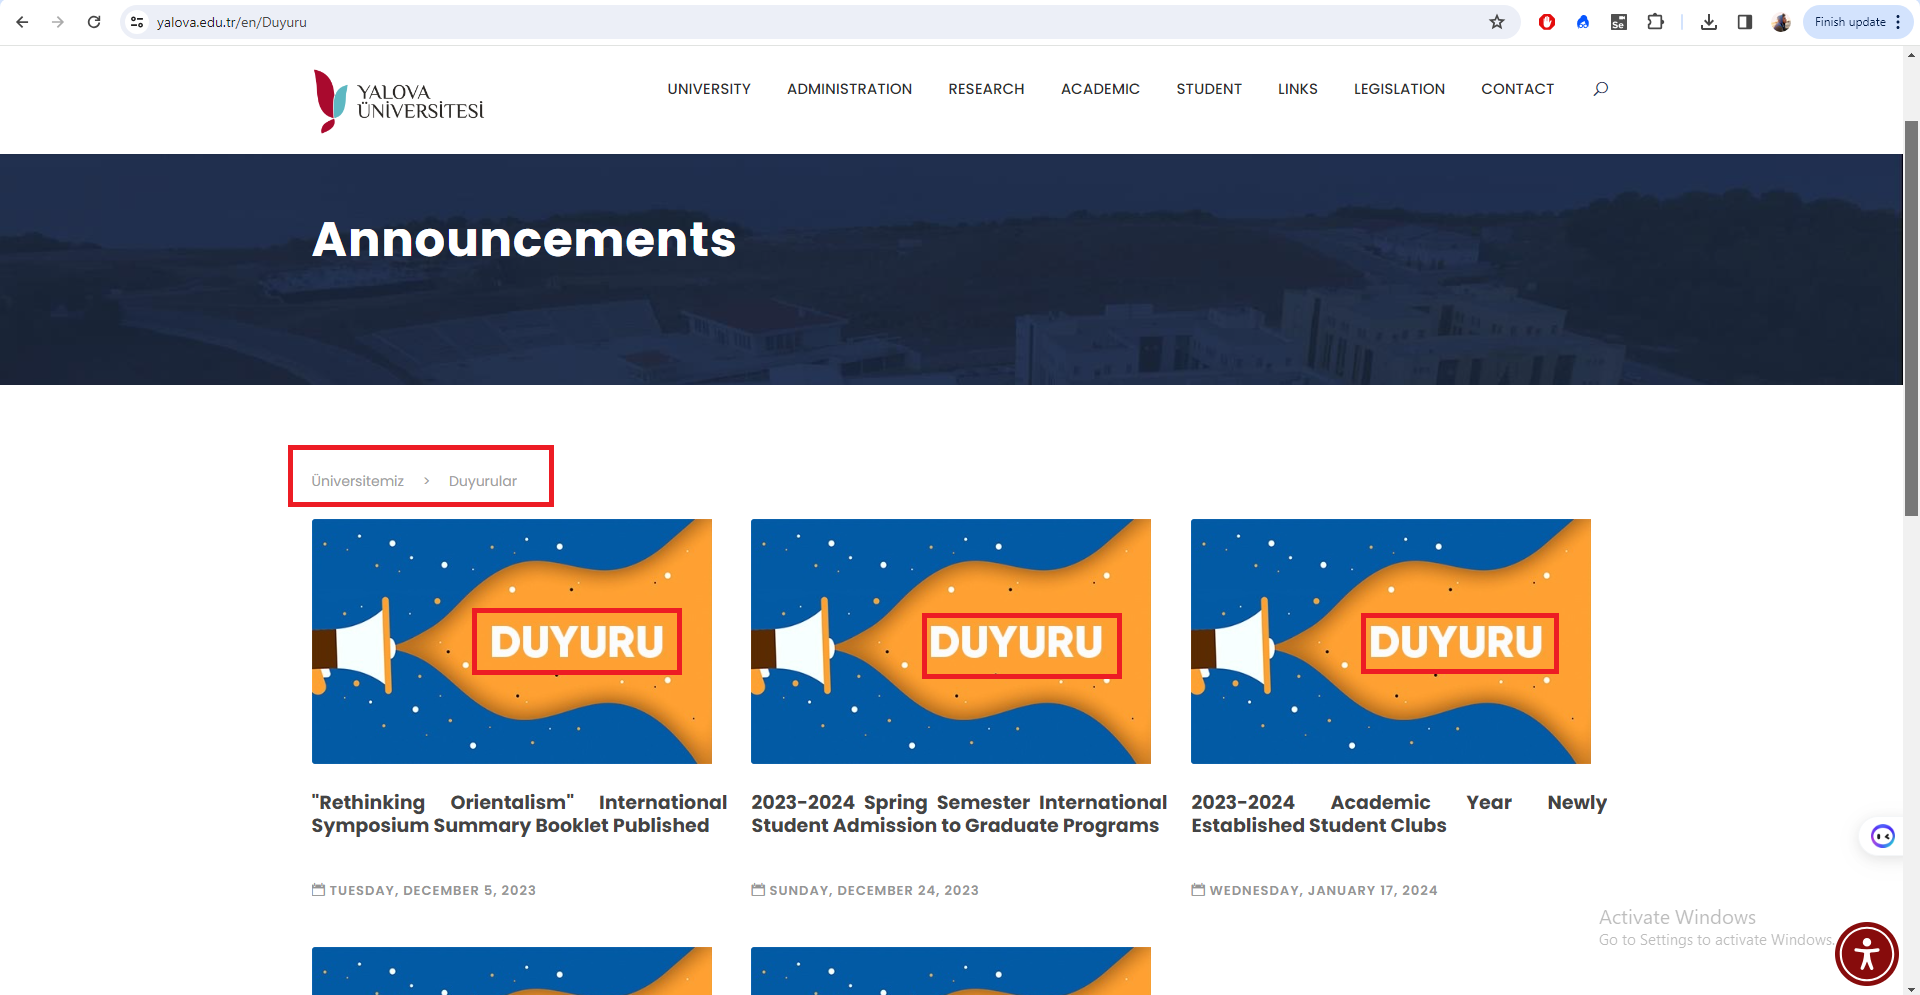
Task: Open the Newly Established Student Clubs thumbnail
Action: coord(1391,641)
